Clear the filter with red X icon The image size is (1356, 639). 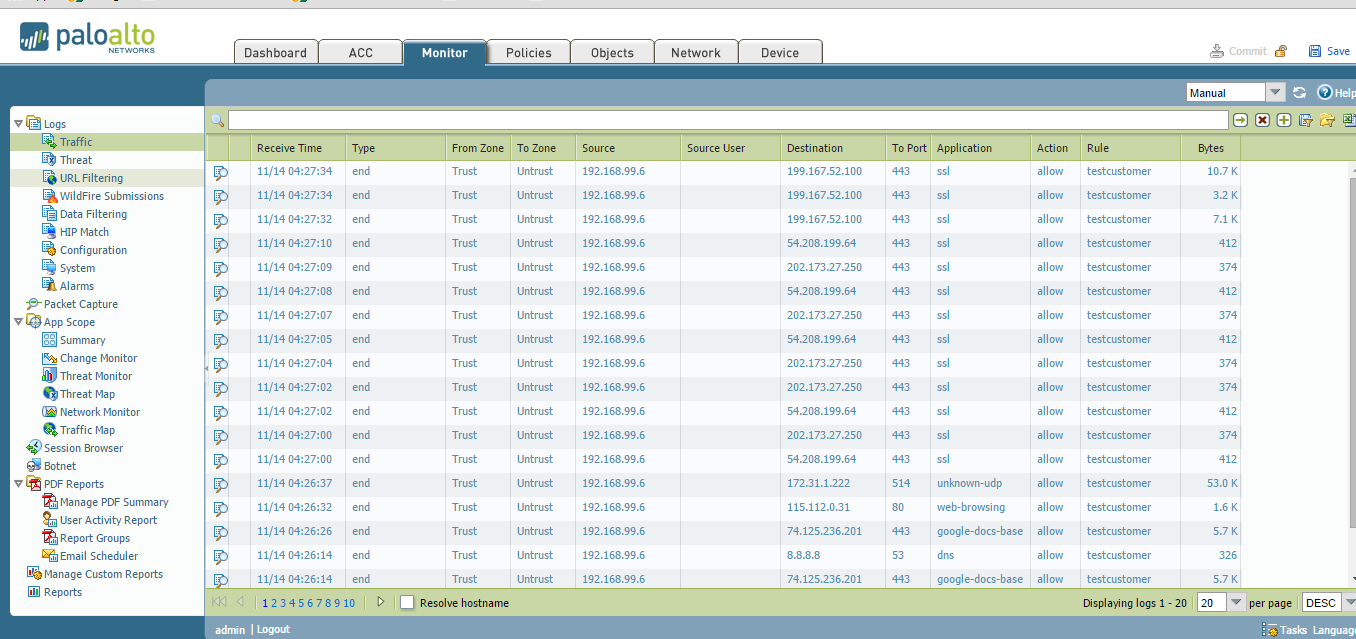coord(1262,120)
